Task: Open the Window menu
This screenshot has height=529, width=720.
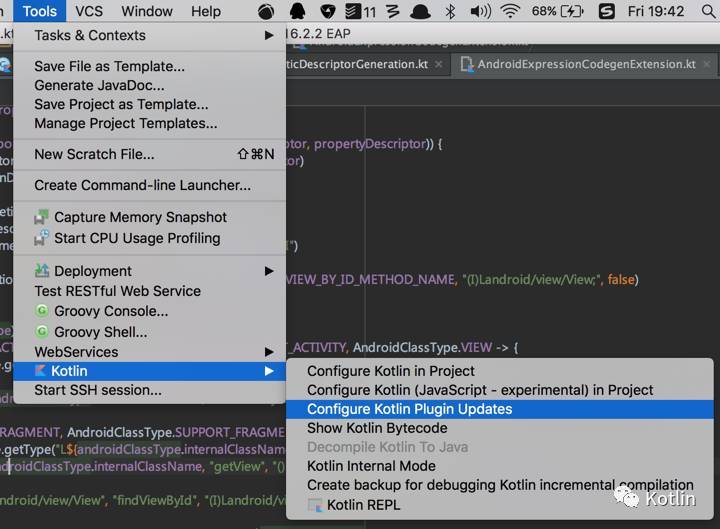Action: click(x=147, y=11)
